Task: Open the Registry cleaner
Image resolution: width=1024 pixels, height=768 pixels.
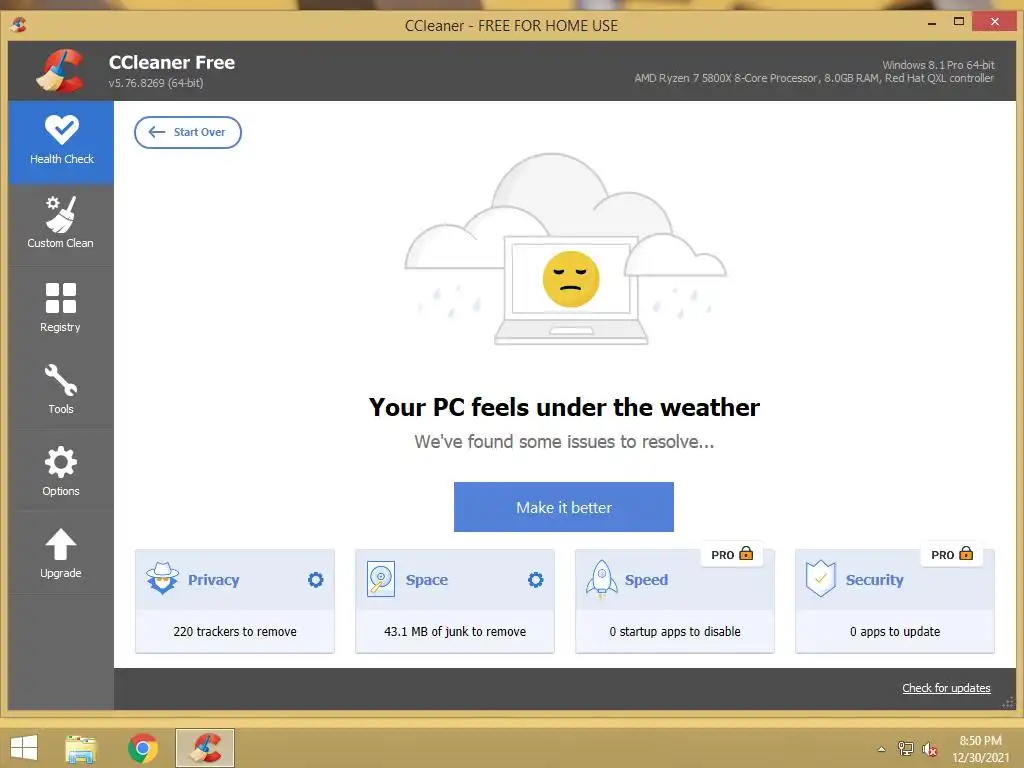Action: point(61,307)
